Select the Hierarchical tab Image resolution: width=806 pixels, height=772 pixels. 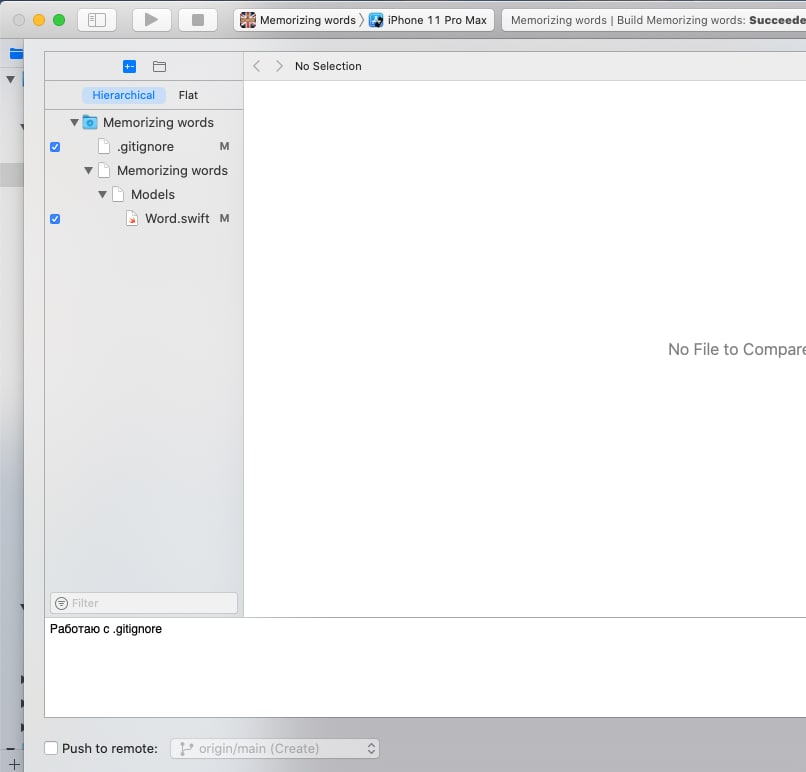pyautogui.click(x=123, y=95)
